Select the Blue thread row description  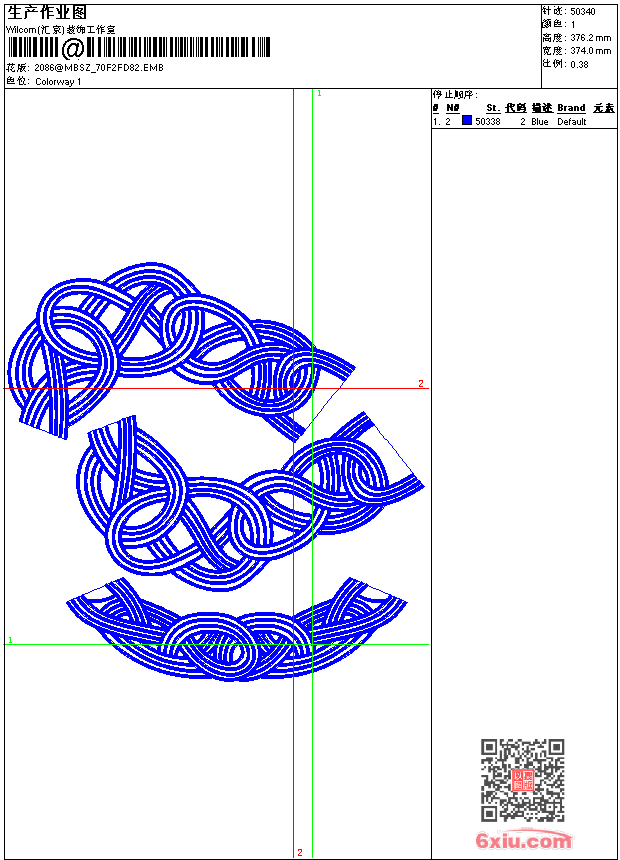tap(539, 122)
